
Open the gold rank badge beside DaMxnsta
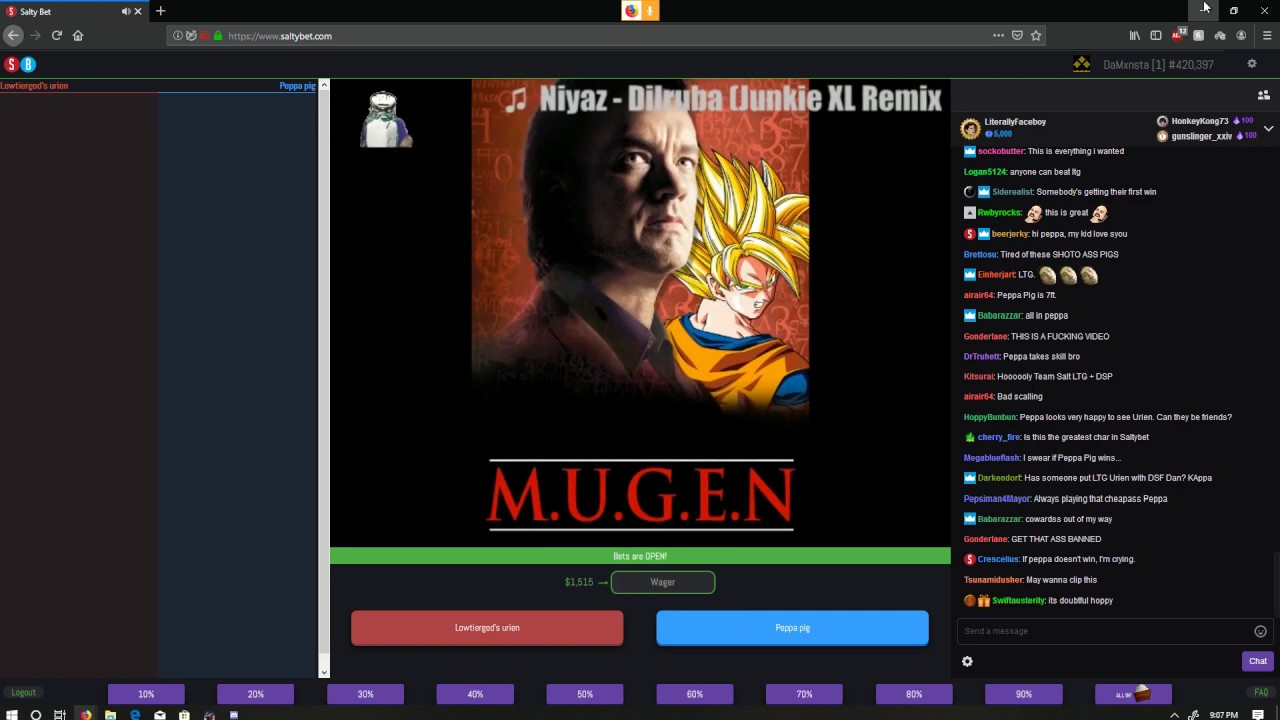[1082, 64]
